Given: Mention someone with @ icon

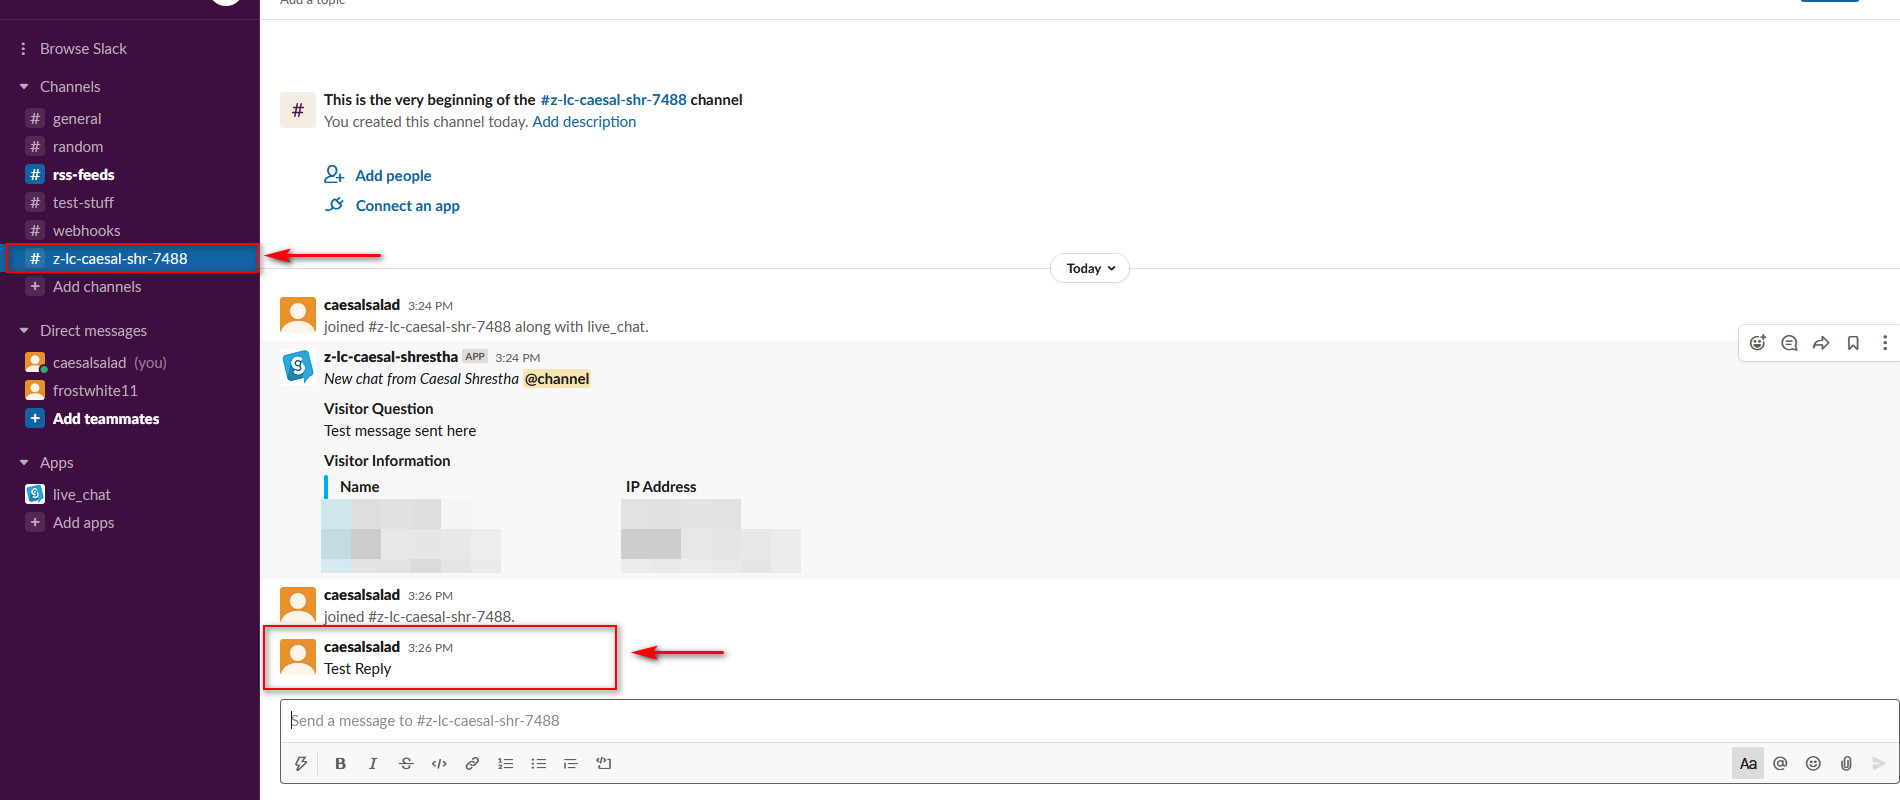Looking at the screenshot, I should [x=1780, y=764].
